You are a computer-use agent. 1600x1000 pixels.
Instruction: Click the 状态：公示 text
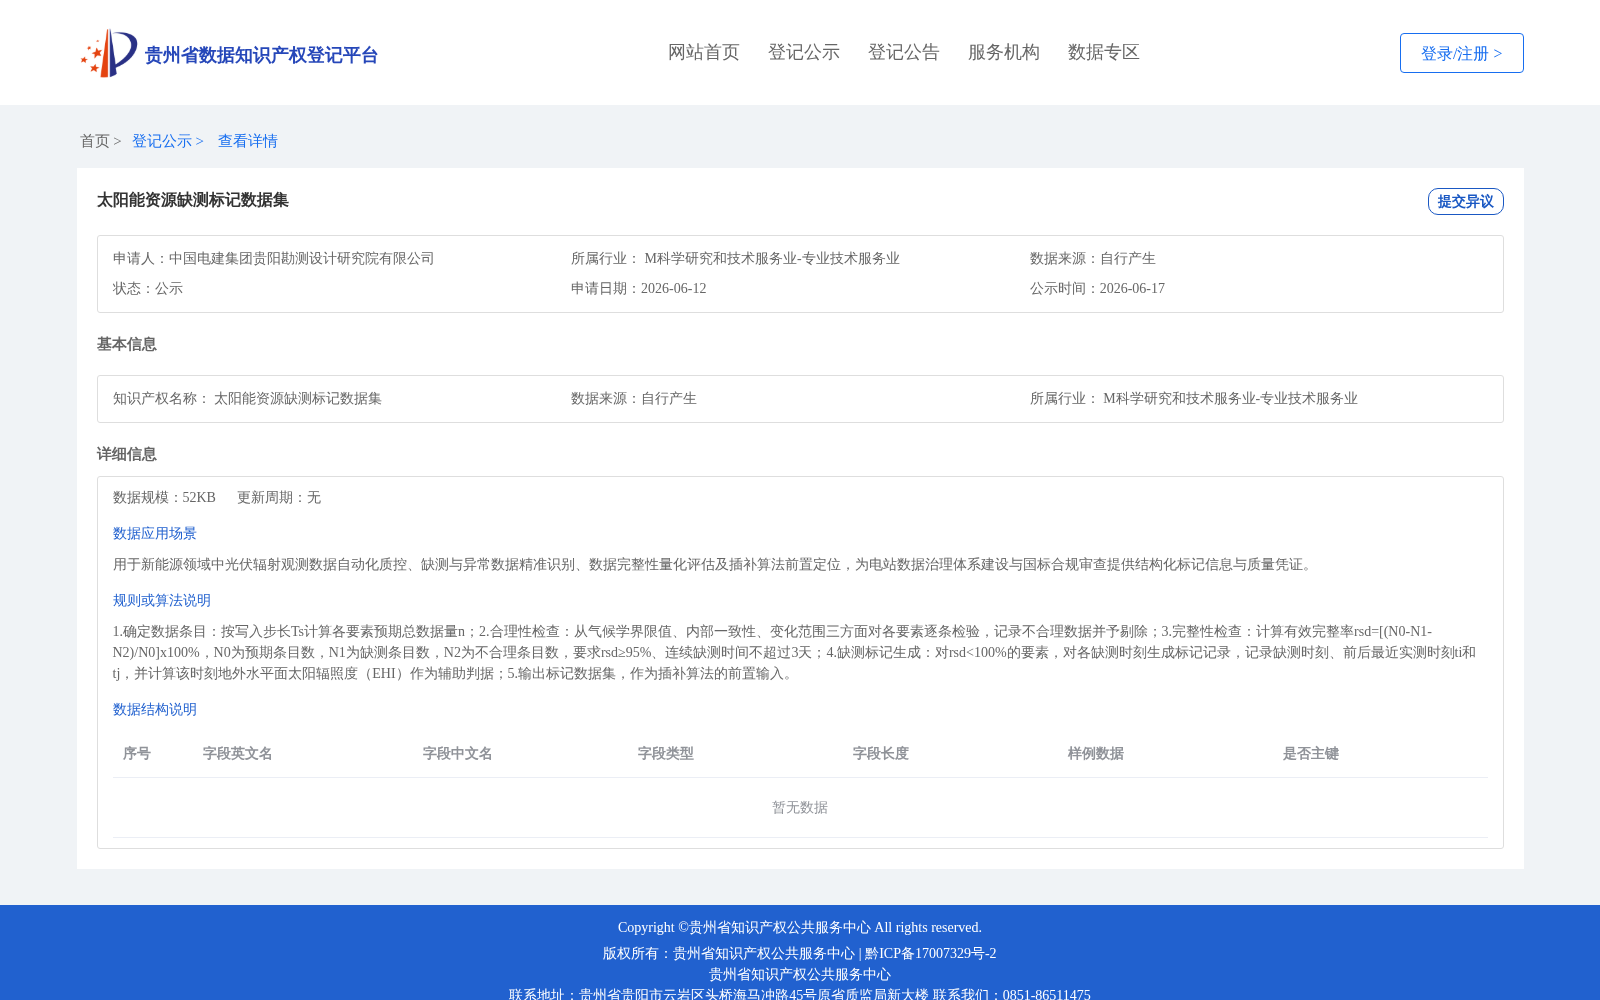coord(148,288)
